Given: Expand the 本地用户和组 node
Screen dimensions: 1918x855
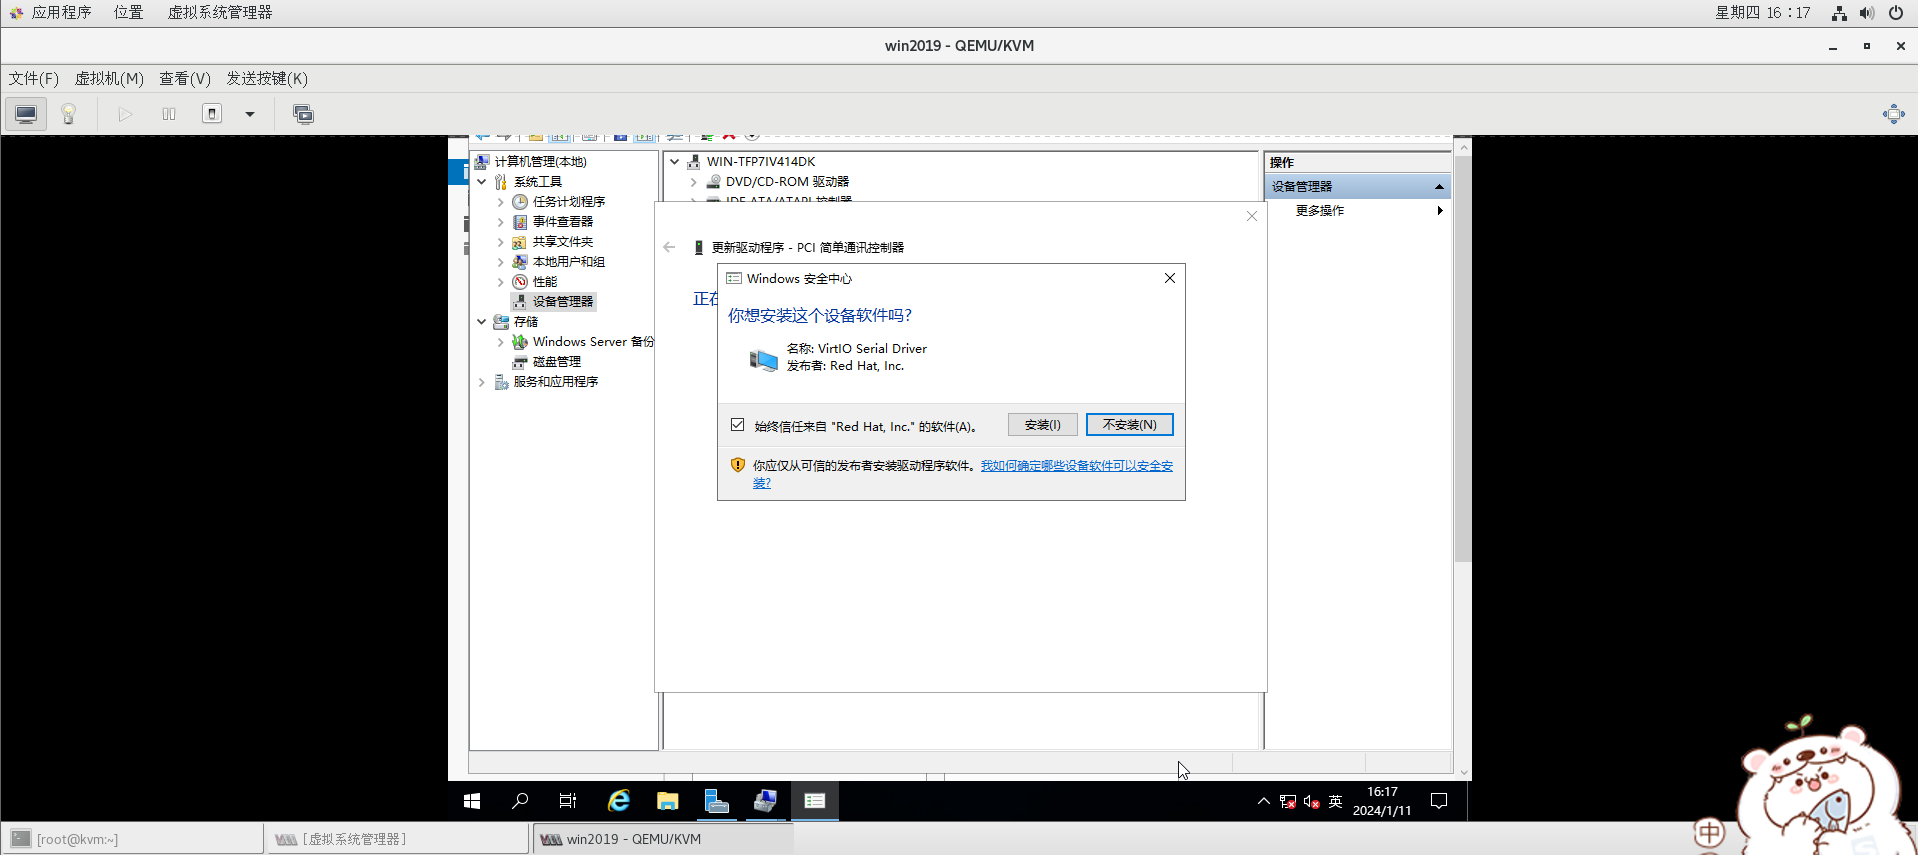Looking at the screenshot, I should [x=501, y=262].
